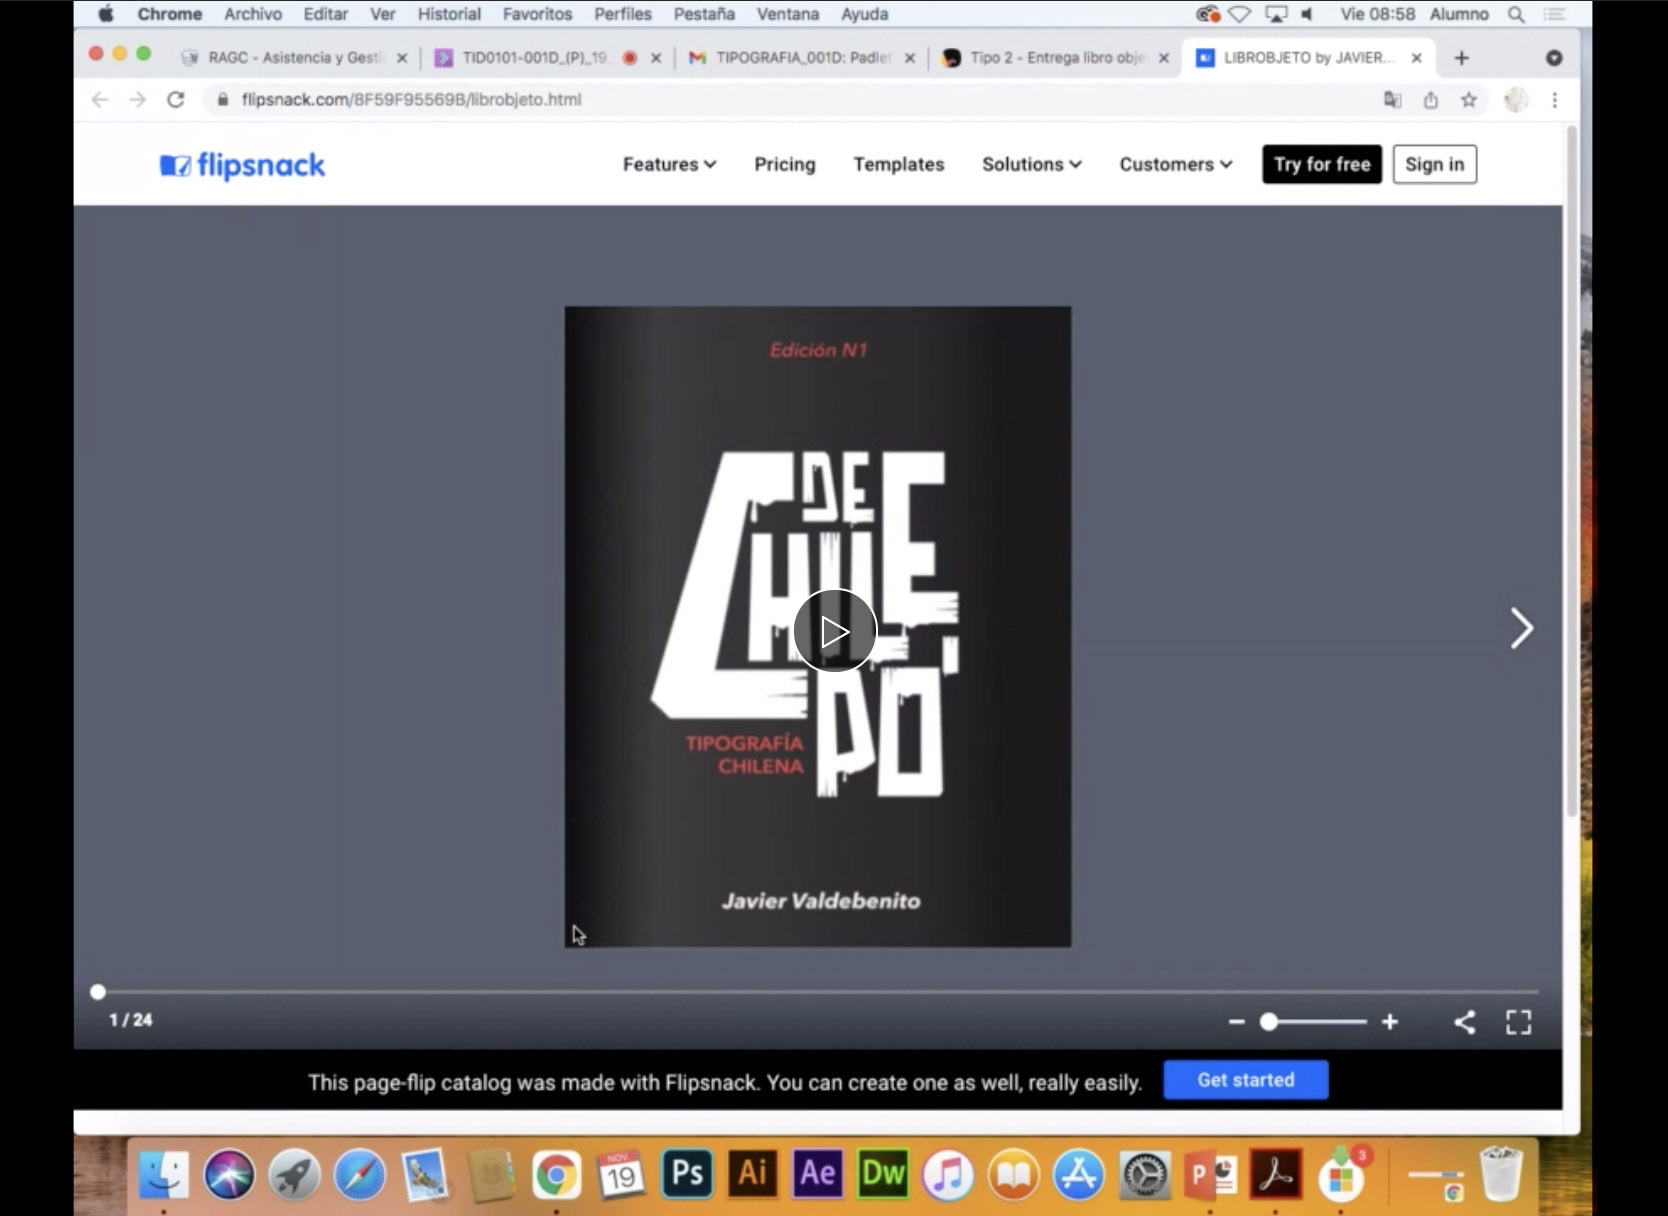The image size is (1668, 1216).
Task: Click the zoom out minus icon
Action: click(x=1237, y=1022)
